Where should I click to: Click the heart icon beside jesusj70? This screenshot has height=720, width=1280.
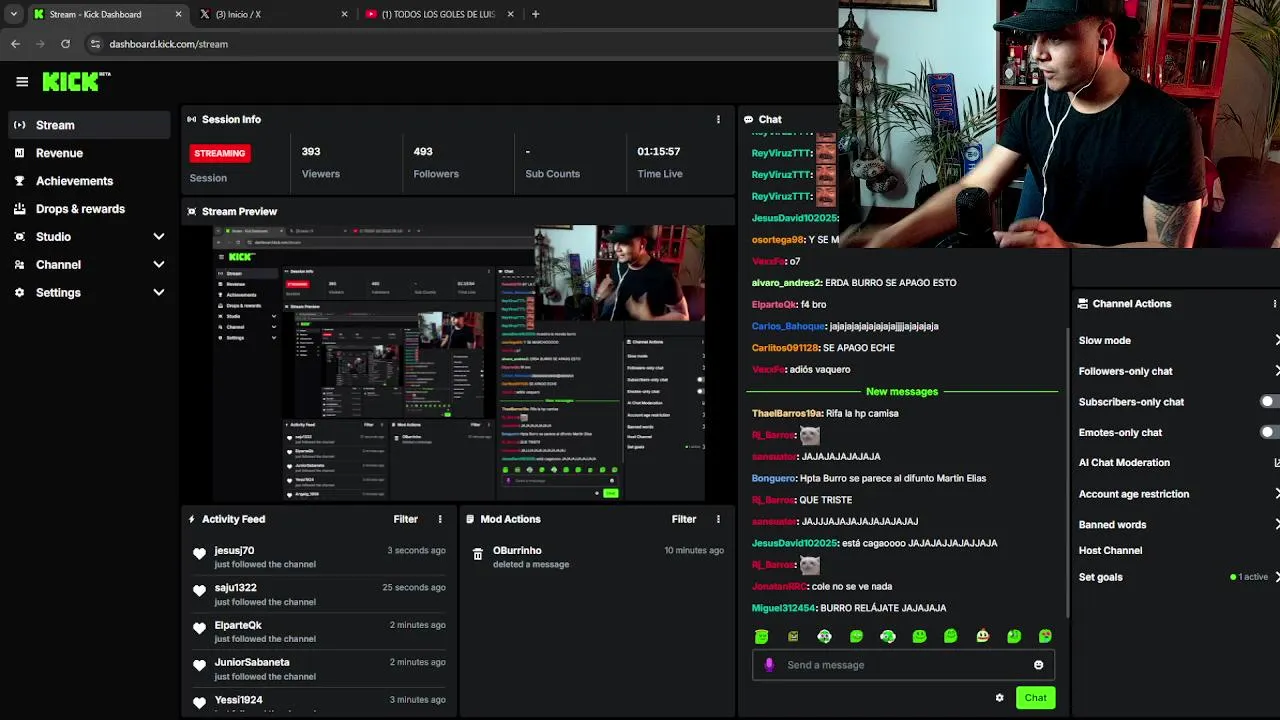pyautogui.click(x=199, y=554)
